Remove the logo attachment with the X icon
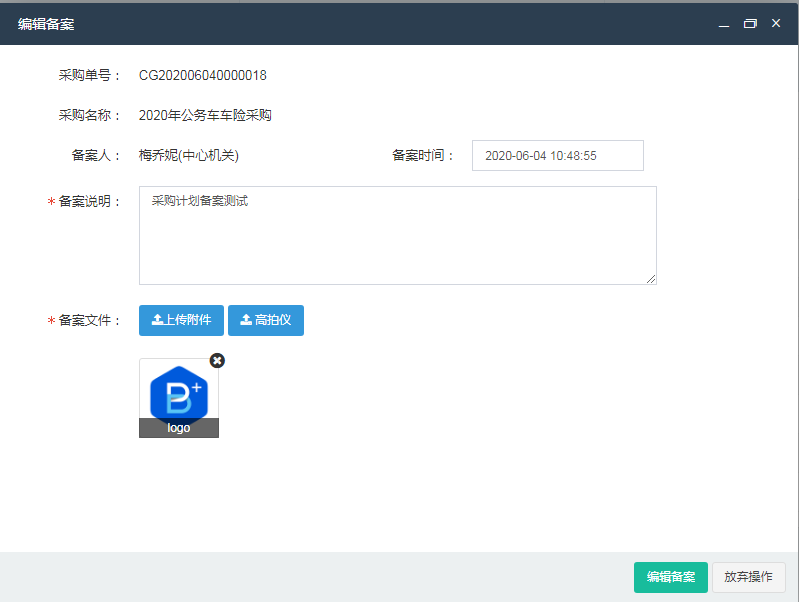The image size is (799, 602). (x=217, y=360)
